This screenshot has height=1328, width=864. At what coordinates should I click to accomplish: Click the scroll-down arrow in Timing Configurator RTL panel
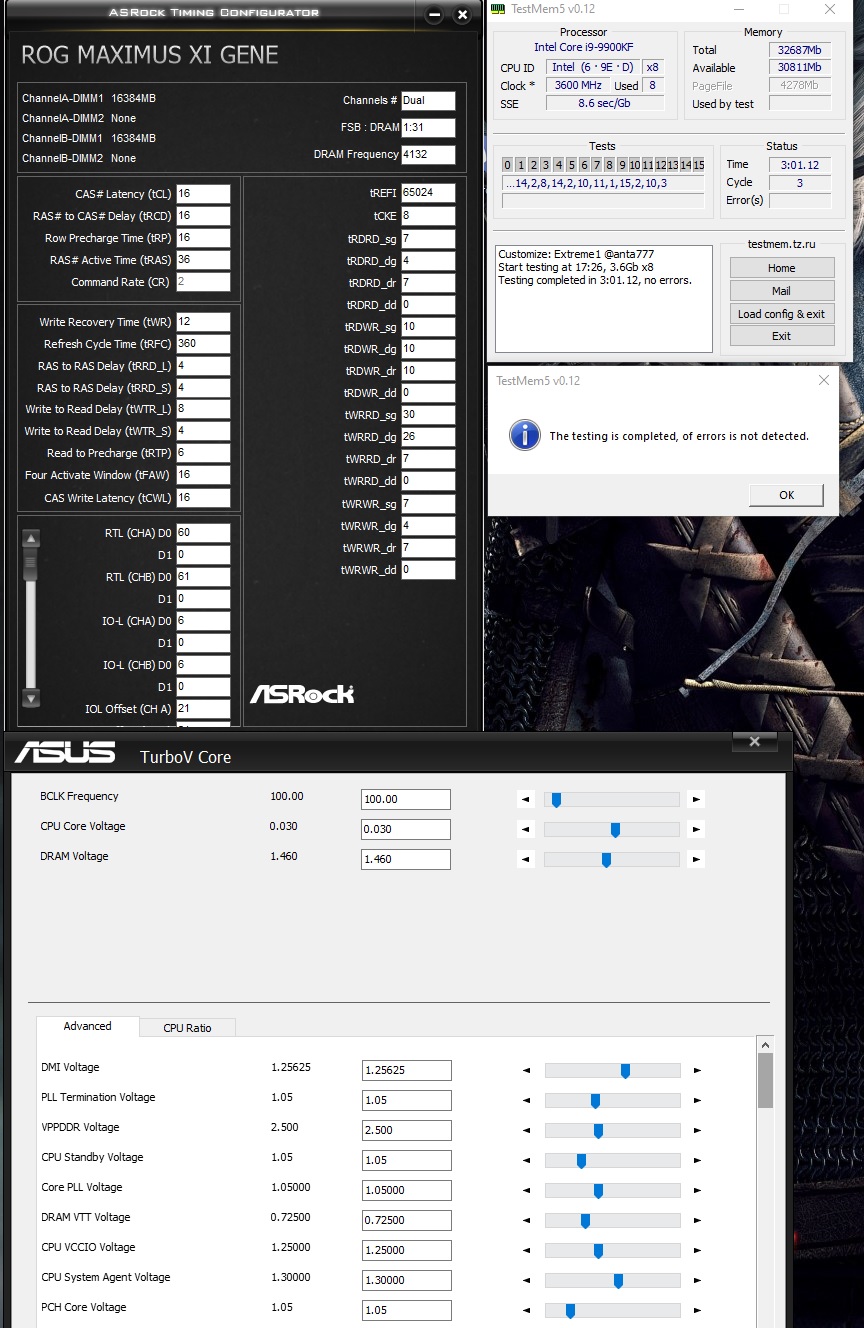tap(31, 698)
